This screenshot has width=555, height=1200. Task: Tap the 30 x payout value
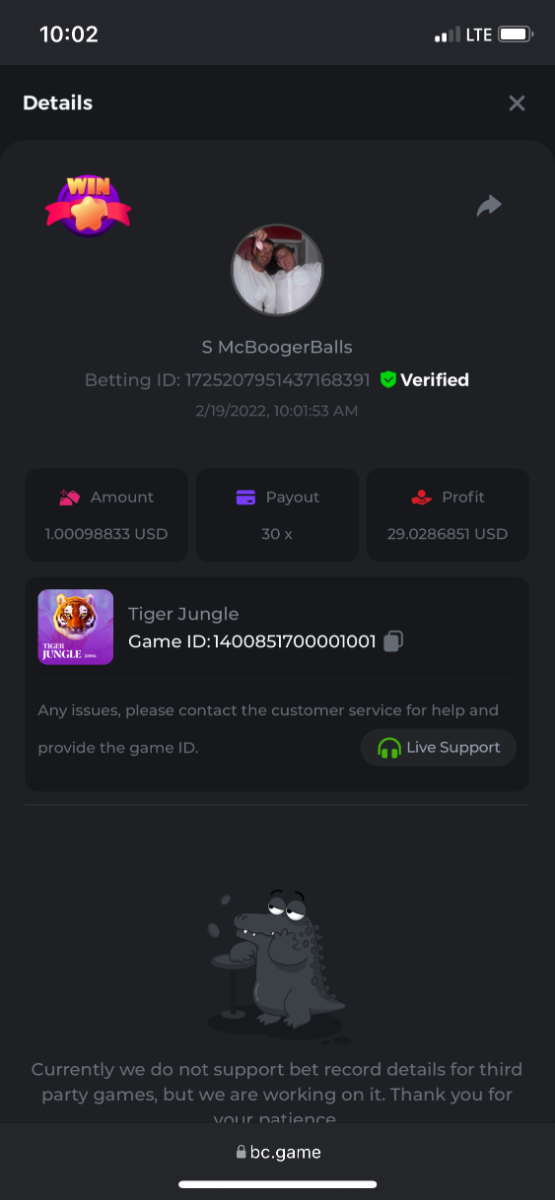[x=277, y=534]
